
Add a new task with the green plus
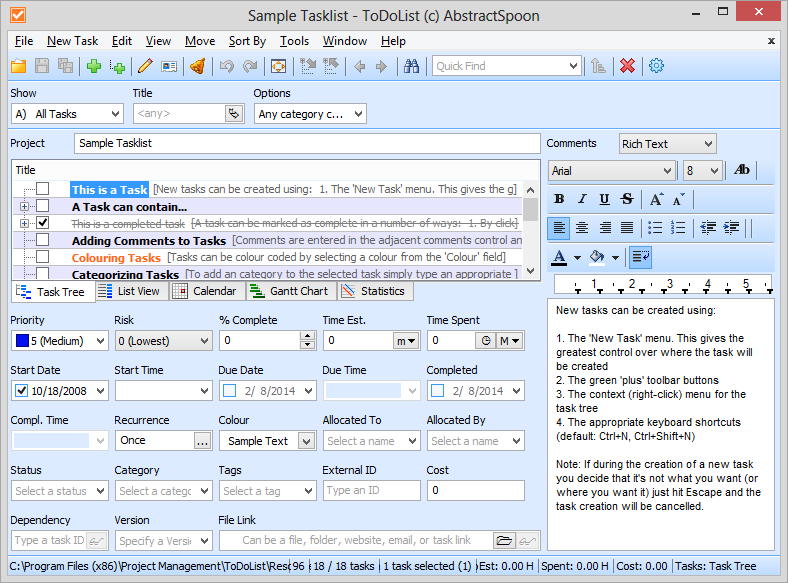click(x=94, y=66)
